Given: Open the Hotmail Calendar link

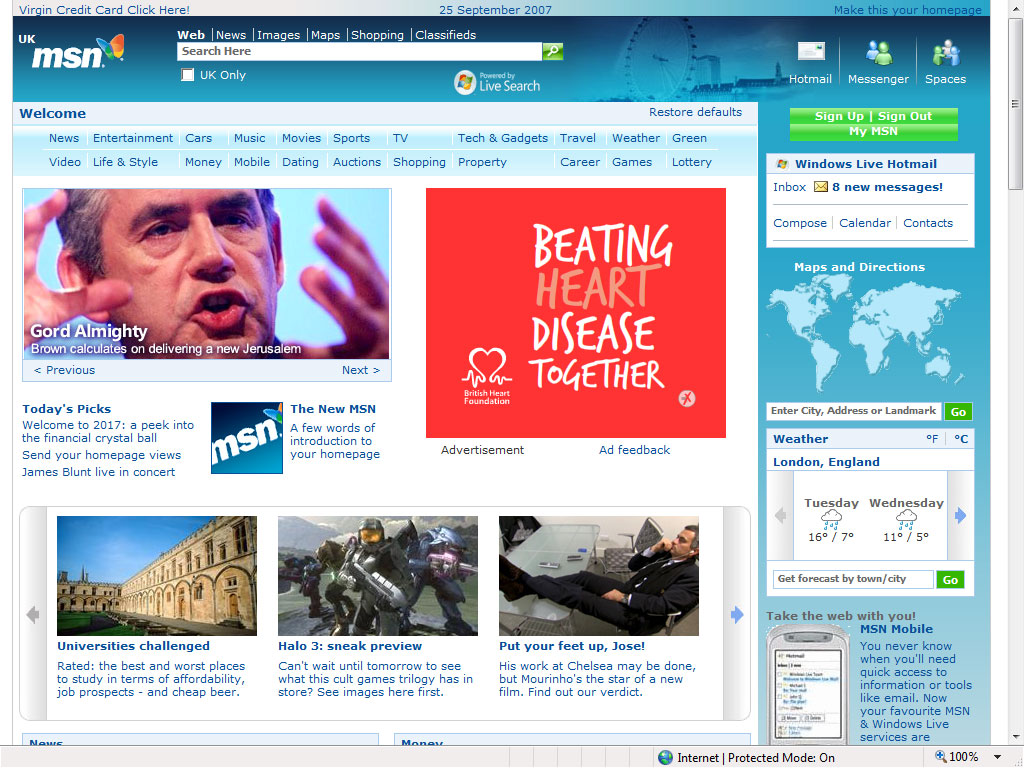Looking at the screenshot, I should click(865, 223).
